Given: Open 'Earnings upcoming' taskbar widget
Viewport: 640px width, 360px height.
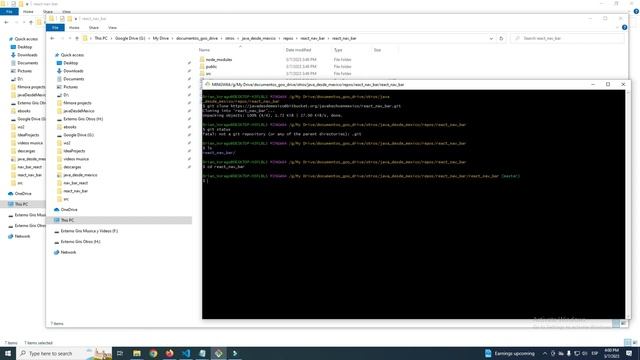Looking at the screenshot, I should coord(510,353).
